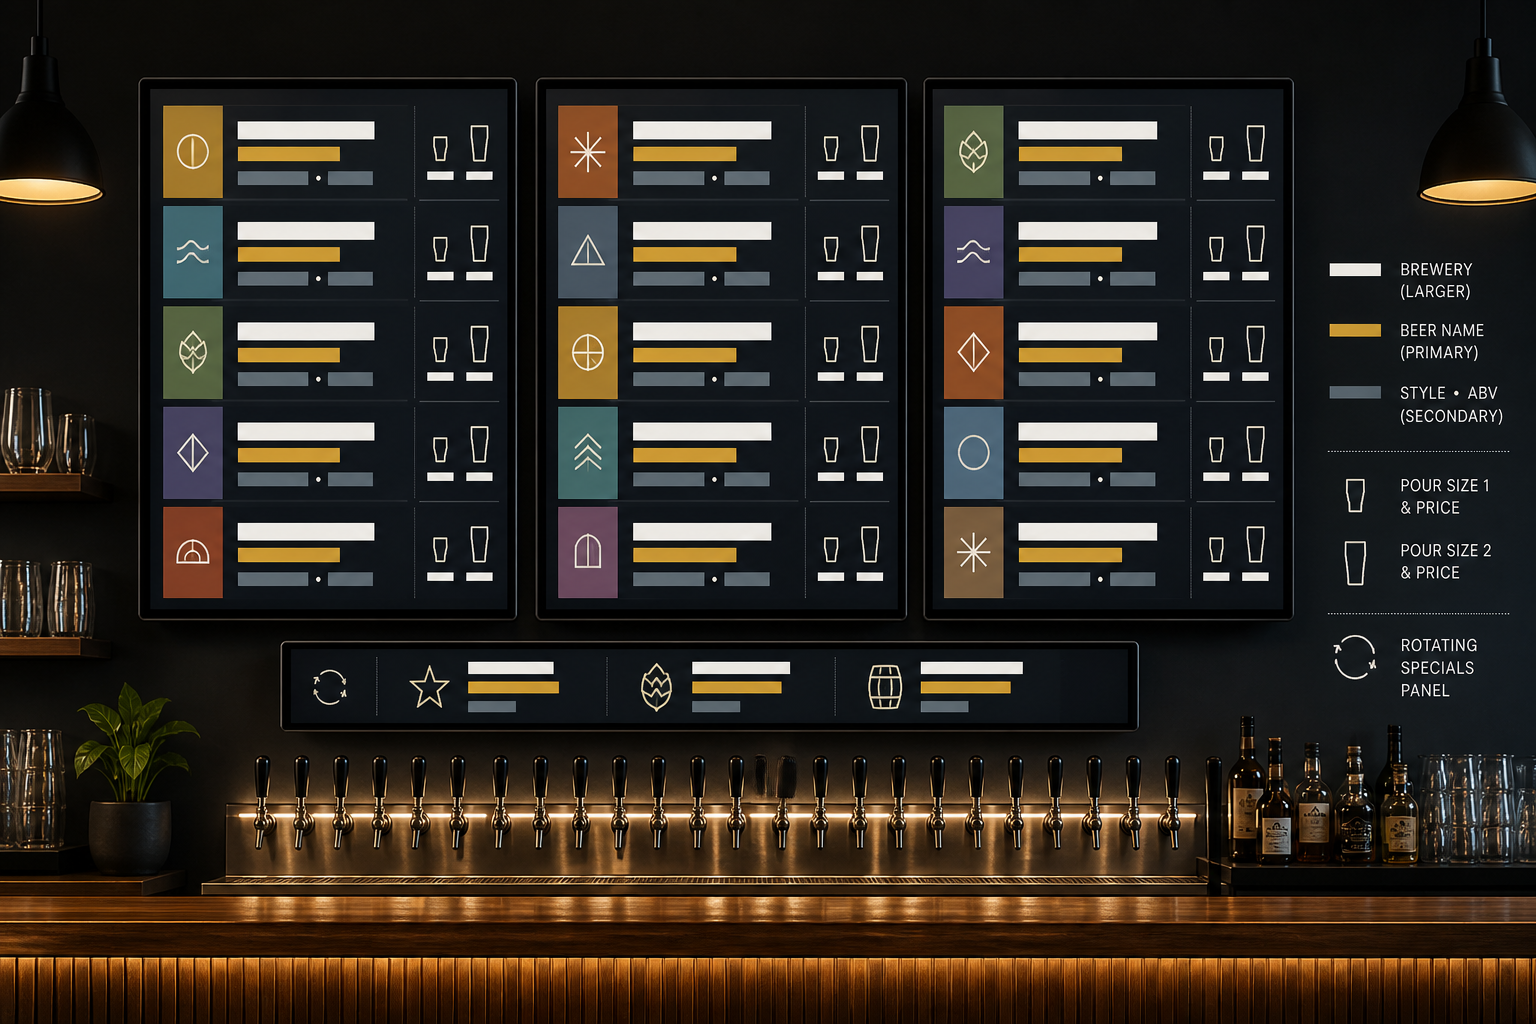Tap the purple tile with arch icon
This screenshot has width=1536, height=1024.
[x=588, y=553]
